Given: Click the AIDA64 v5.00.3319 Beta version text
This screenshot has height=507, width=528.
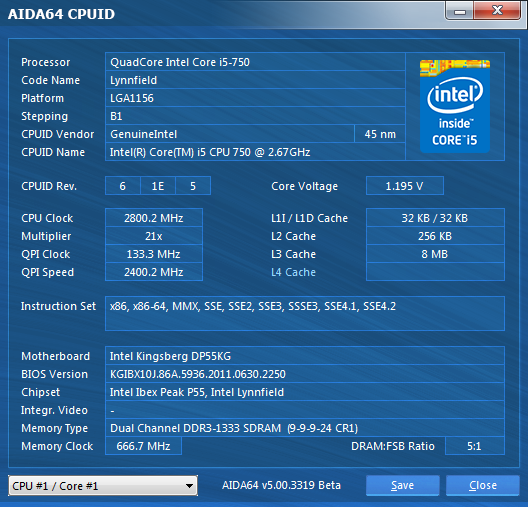Looking at the screenshot, I should pos(282,485).
